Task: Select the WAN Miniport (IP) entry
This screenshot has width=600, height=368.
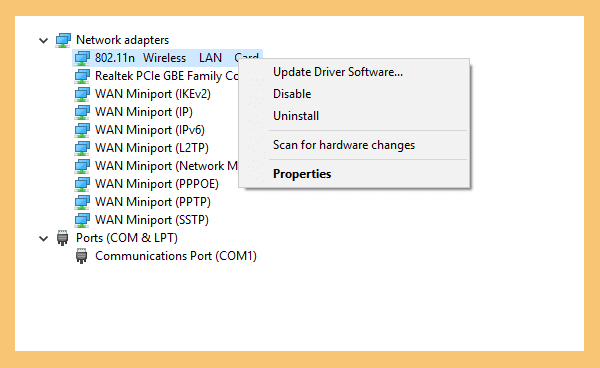Action: click(x=143, y=112)
